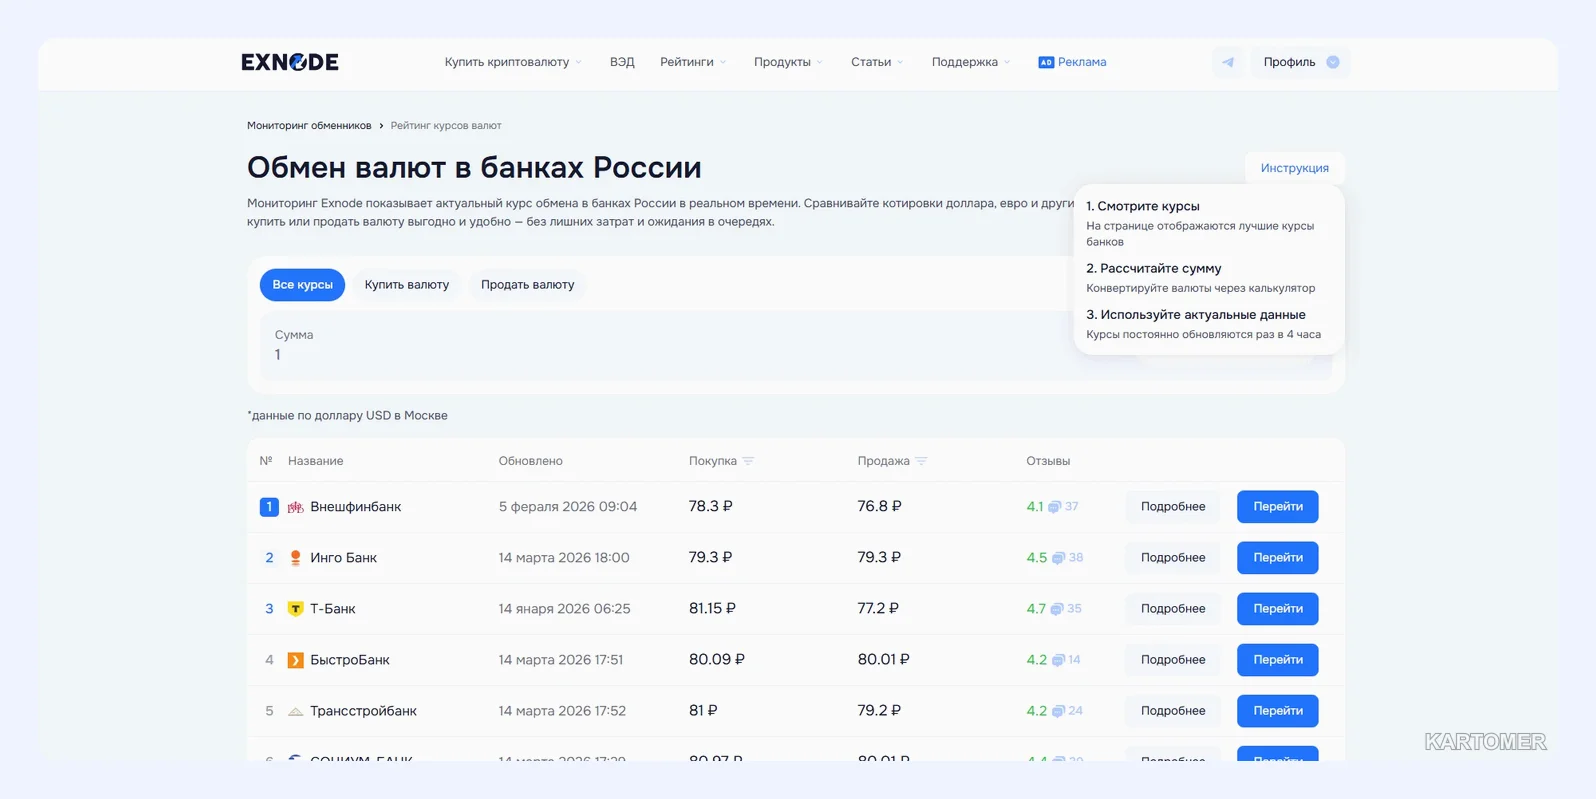This screenshot has width=1596, height=799.
Task: Click rating 4.7 in Т-Банк row
Action: 1035,609
